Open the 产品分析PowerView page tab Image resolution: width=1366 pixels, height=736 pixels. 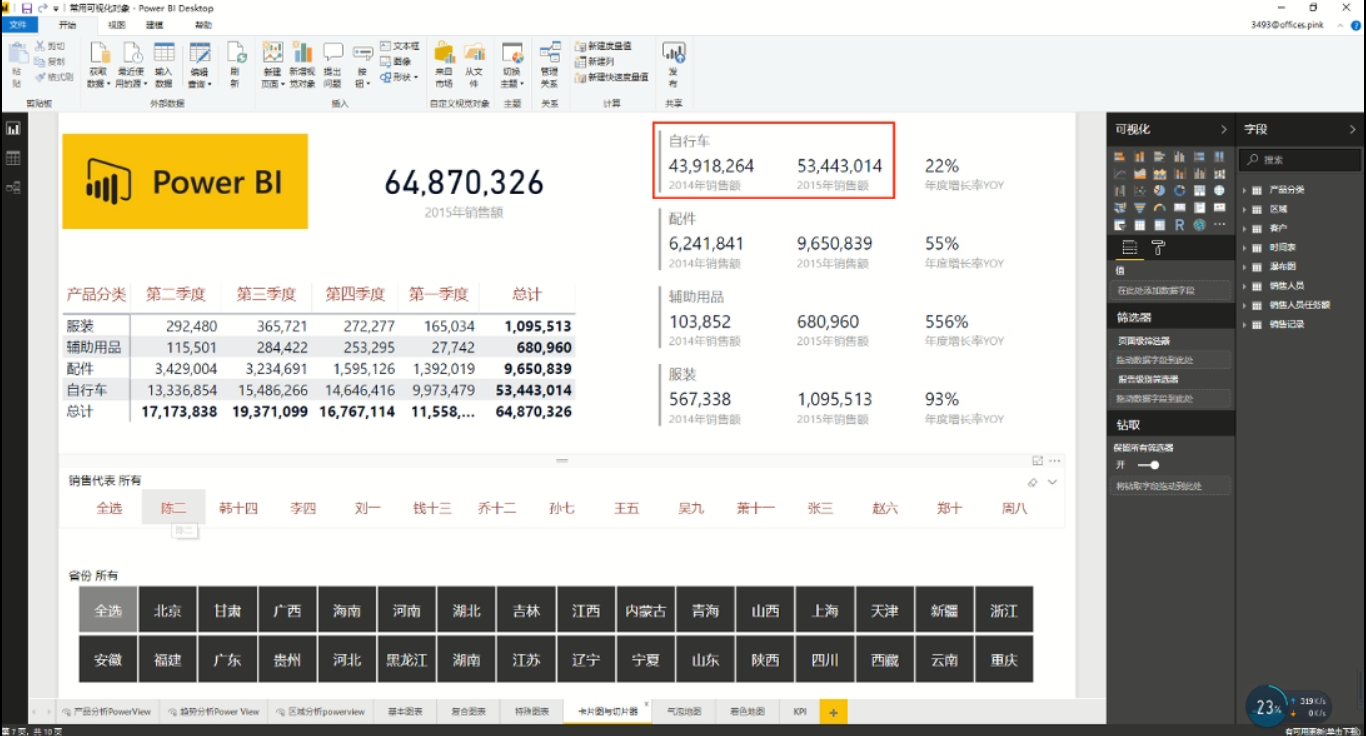point(106,712)
